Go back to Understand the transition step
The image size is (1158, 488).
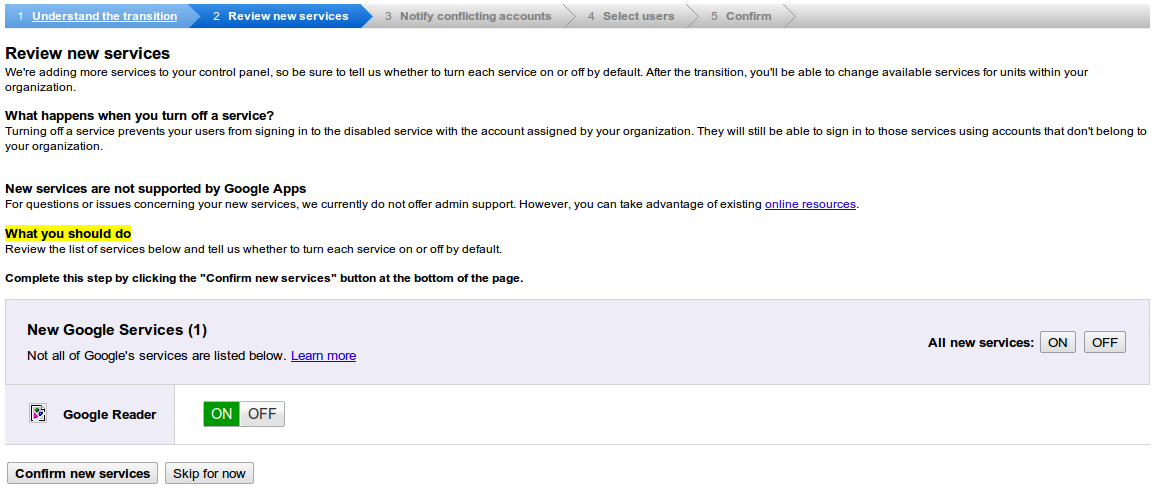click(104, 16)
